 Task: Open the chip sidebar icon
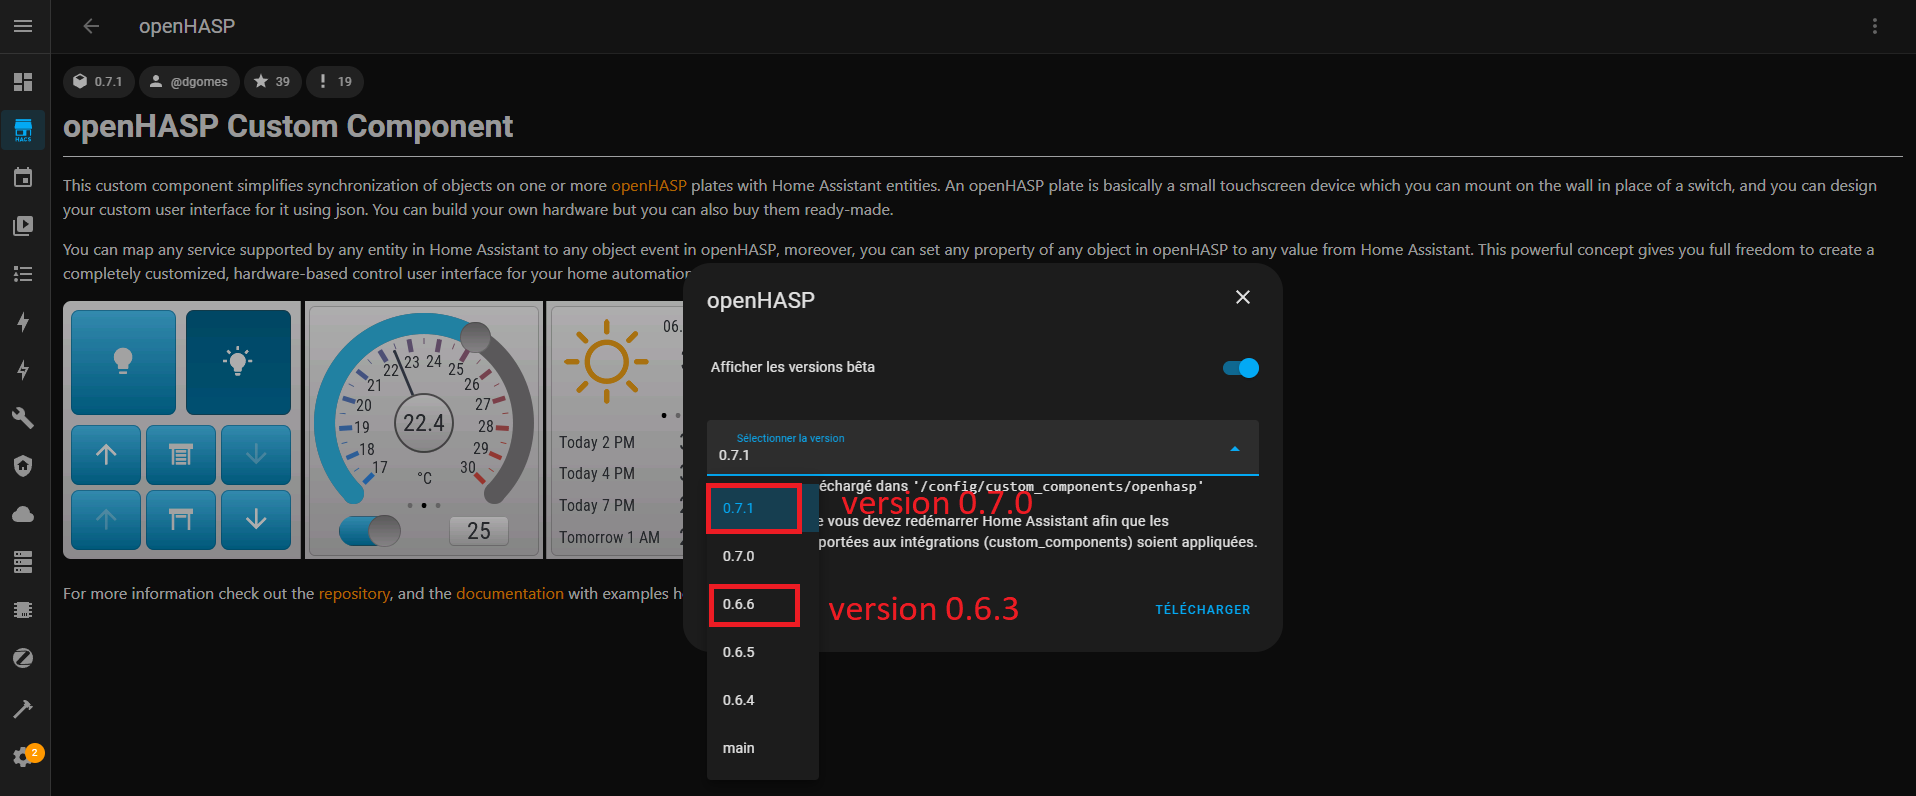[23, 610]
